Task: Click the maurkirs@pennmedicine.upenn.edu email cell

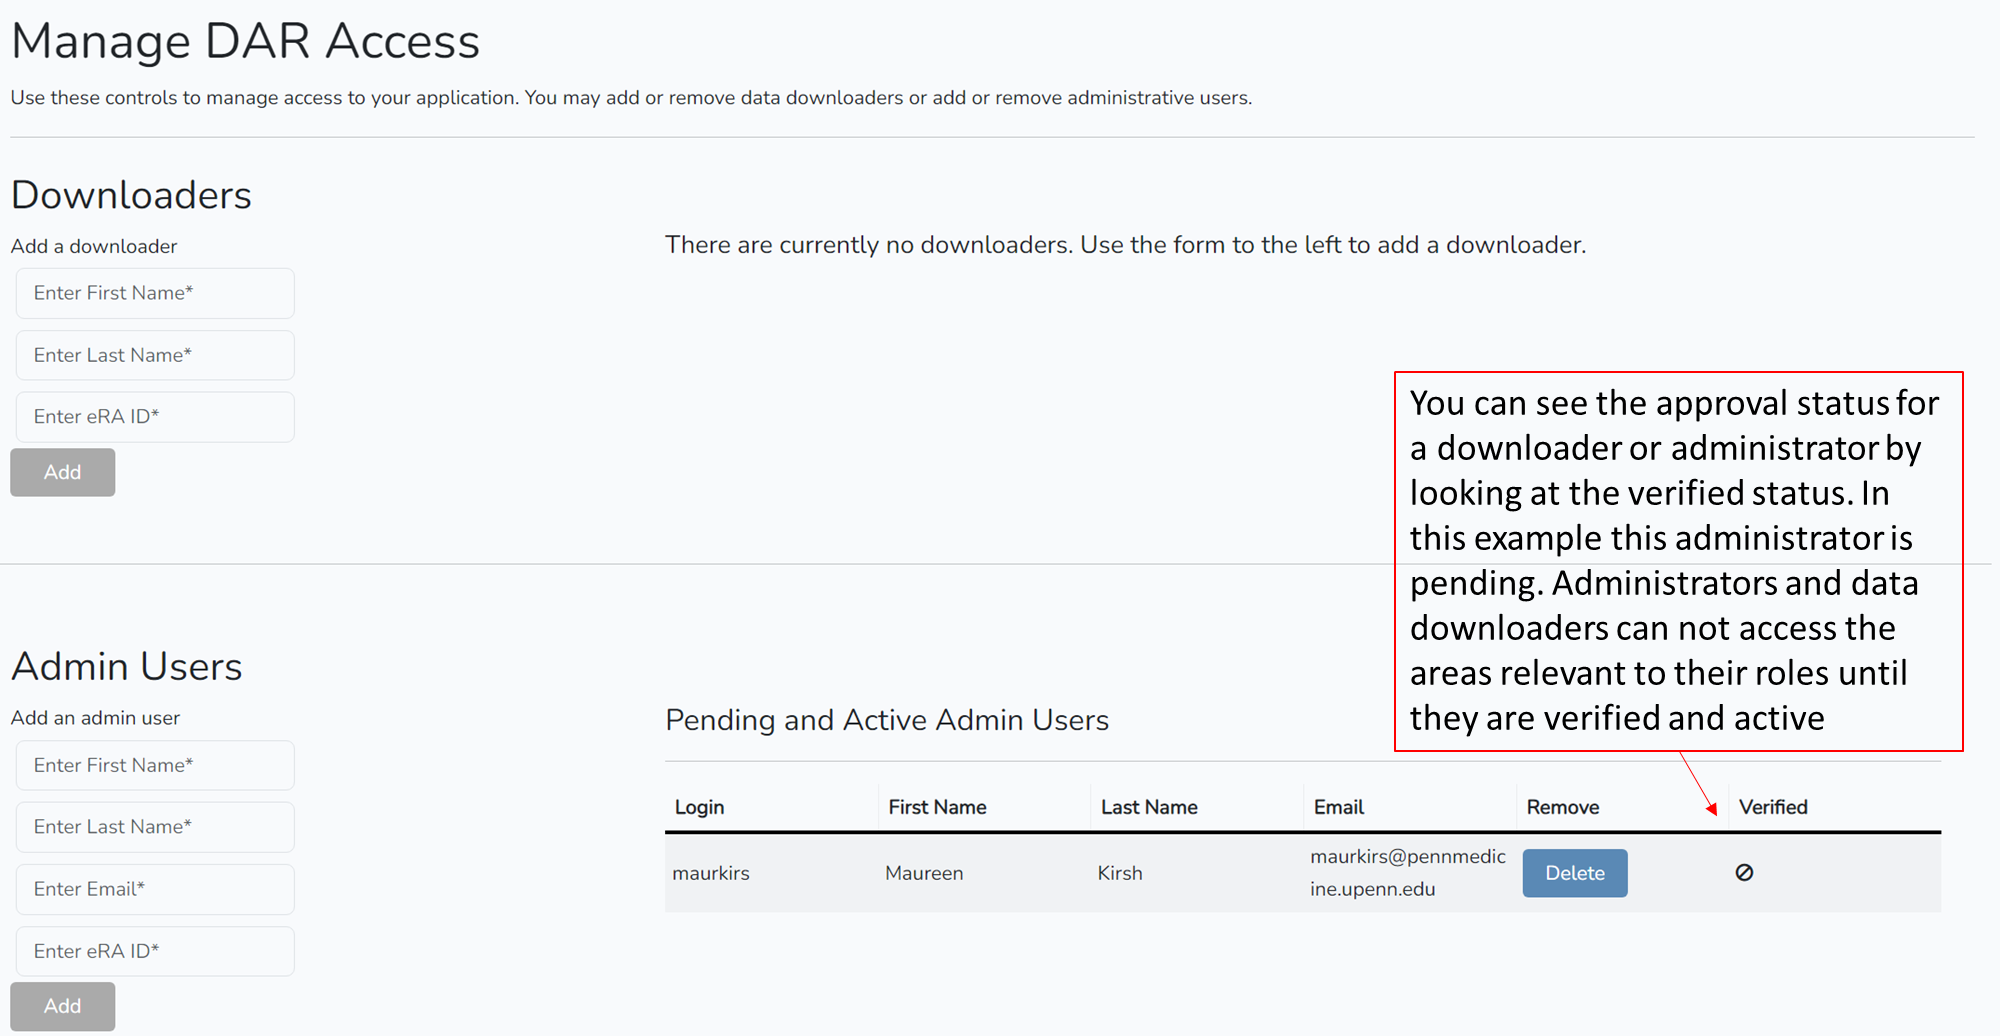Action: pyautogui.click(x=1407, y=873)
